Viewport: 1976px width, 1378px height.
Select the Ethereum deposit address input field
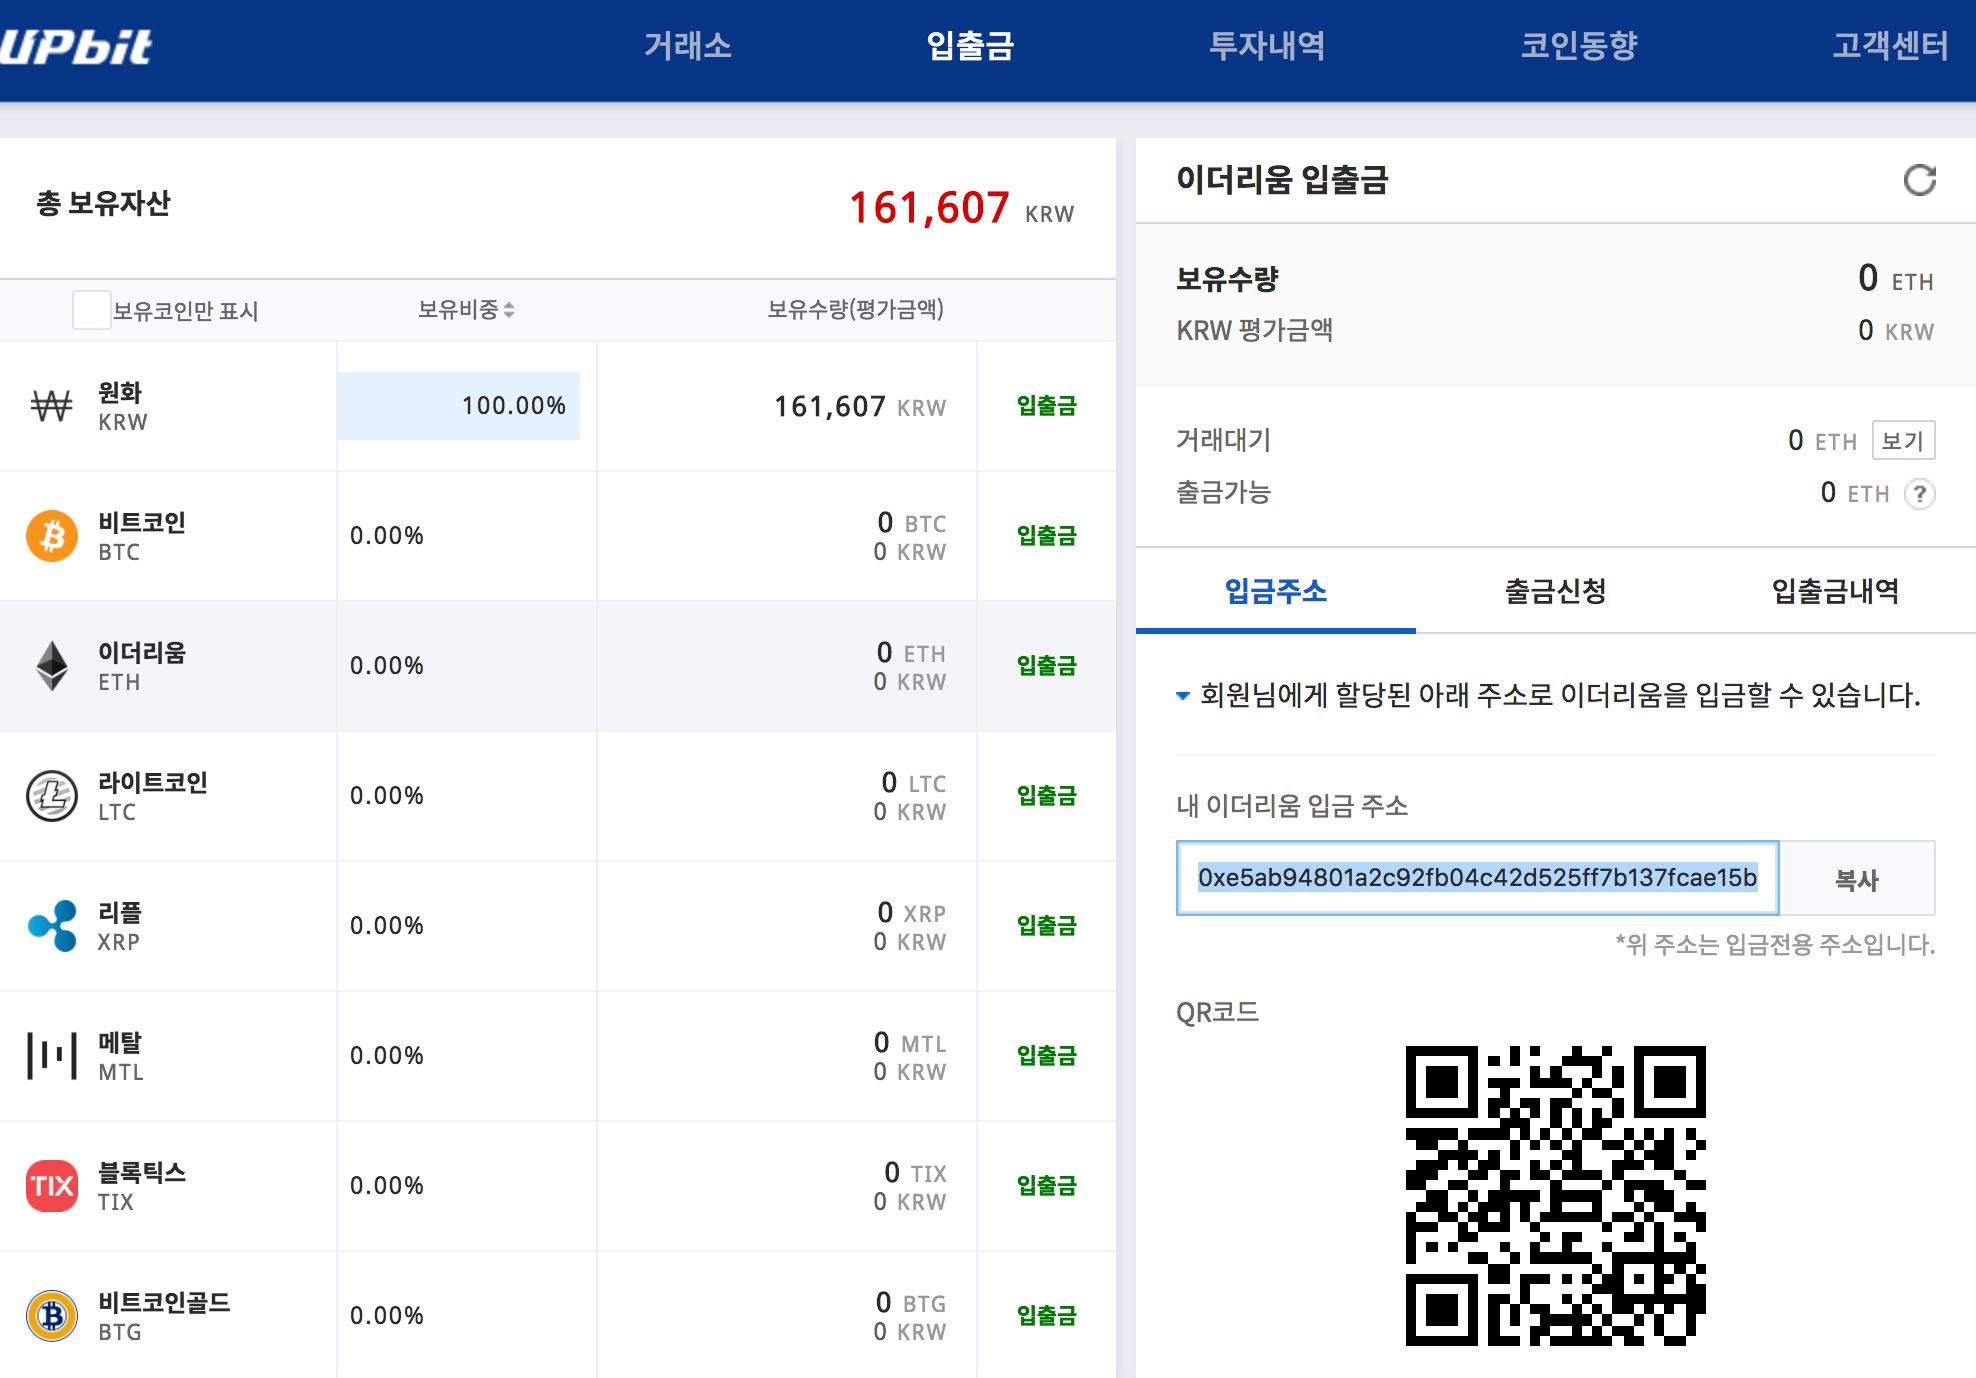[1477, 879]
